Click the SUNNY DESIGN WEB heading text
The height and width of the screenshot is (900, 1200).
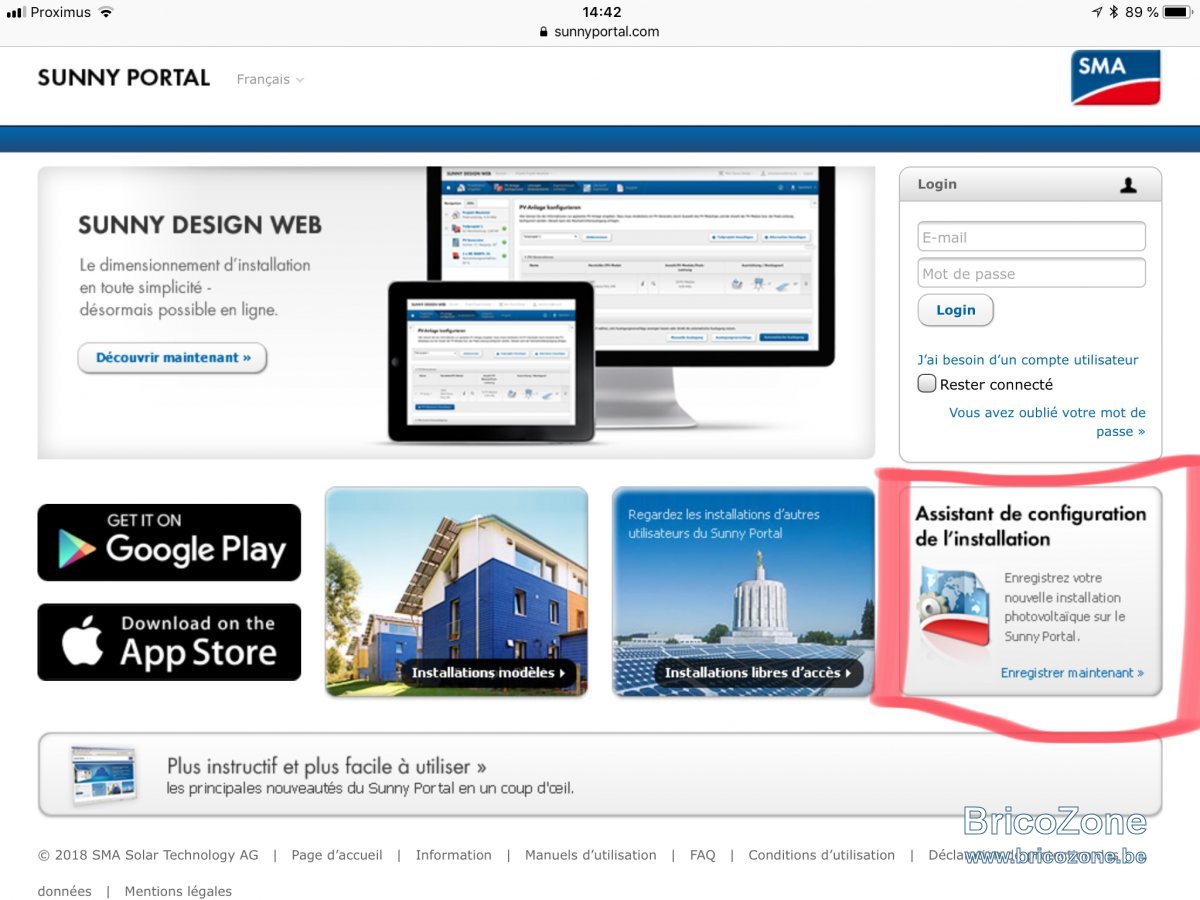click(x=200, y=225)
